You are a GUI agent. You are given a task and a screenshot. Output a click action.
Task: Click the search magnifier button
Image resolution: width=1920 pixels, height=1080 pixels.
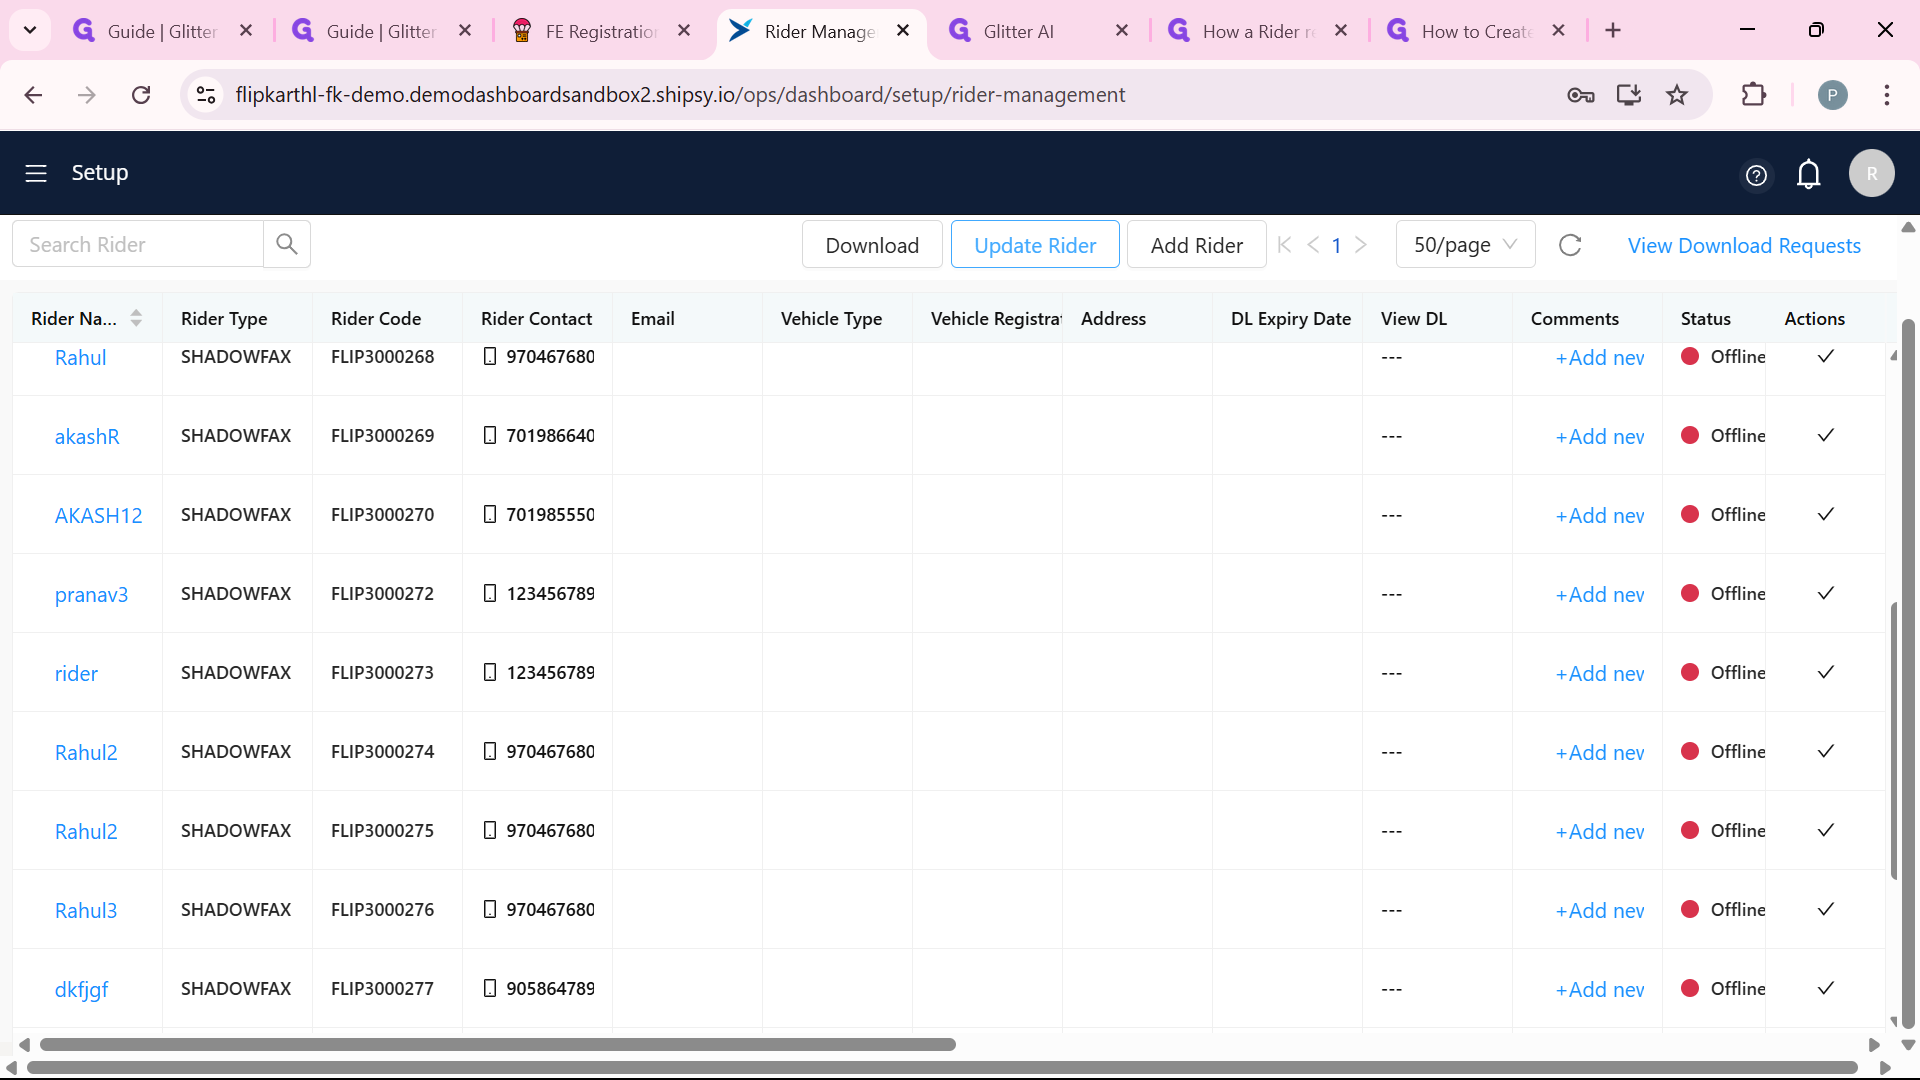[287, 244]
